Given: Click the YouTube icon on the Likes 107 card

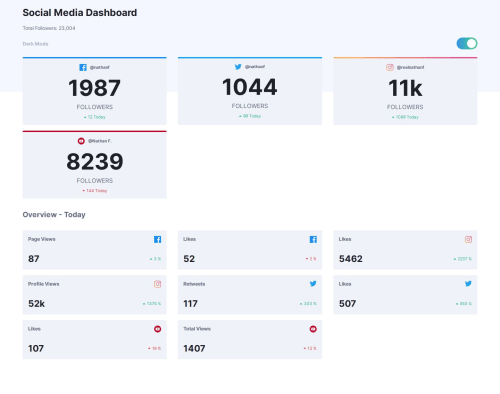Looking at the screenshot, I should pos(158,329).
